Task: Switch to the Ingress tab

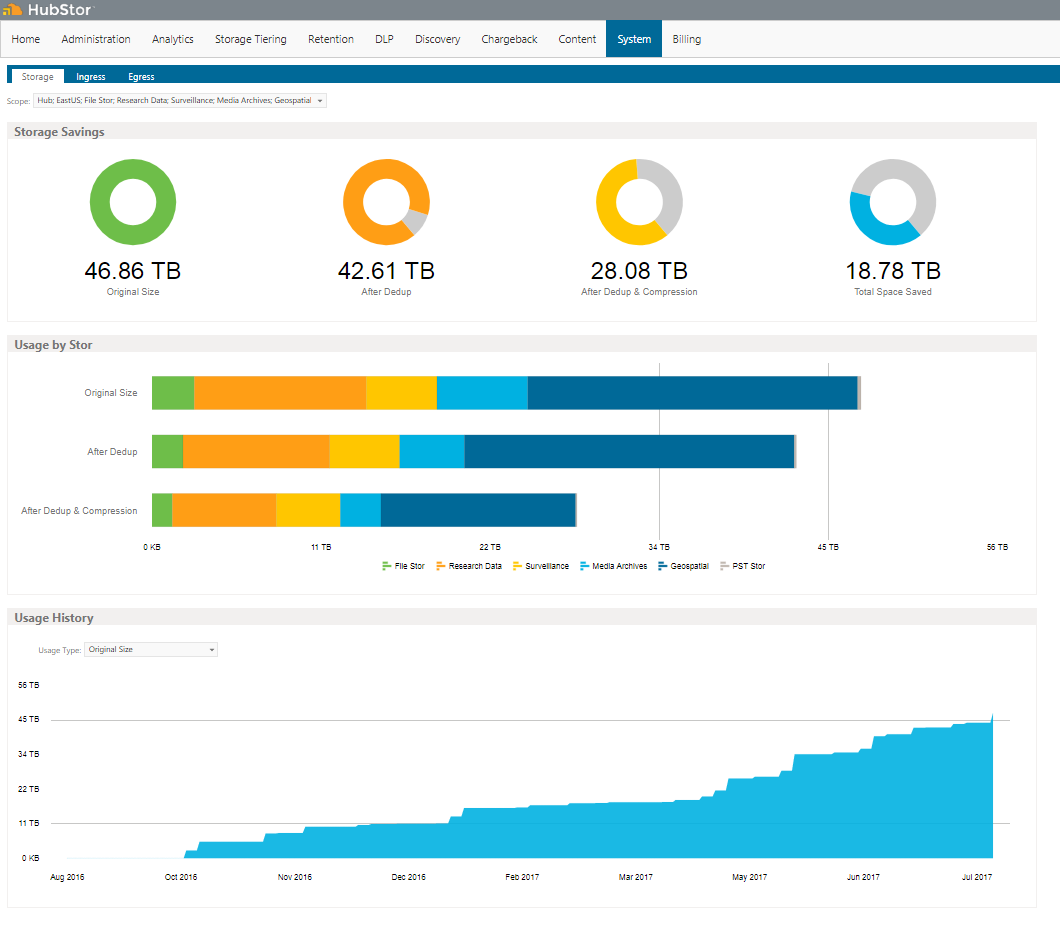Action: (91, 76)
